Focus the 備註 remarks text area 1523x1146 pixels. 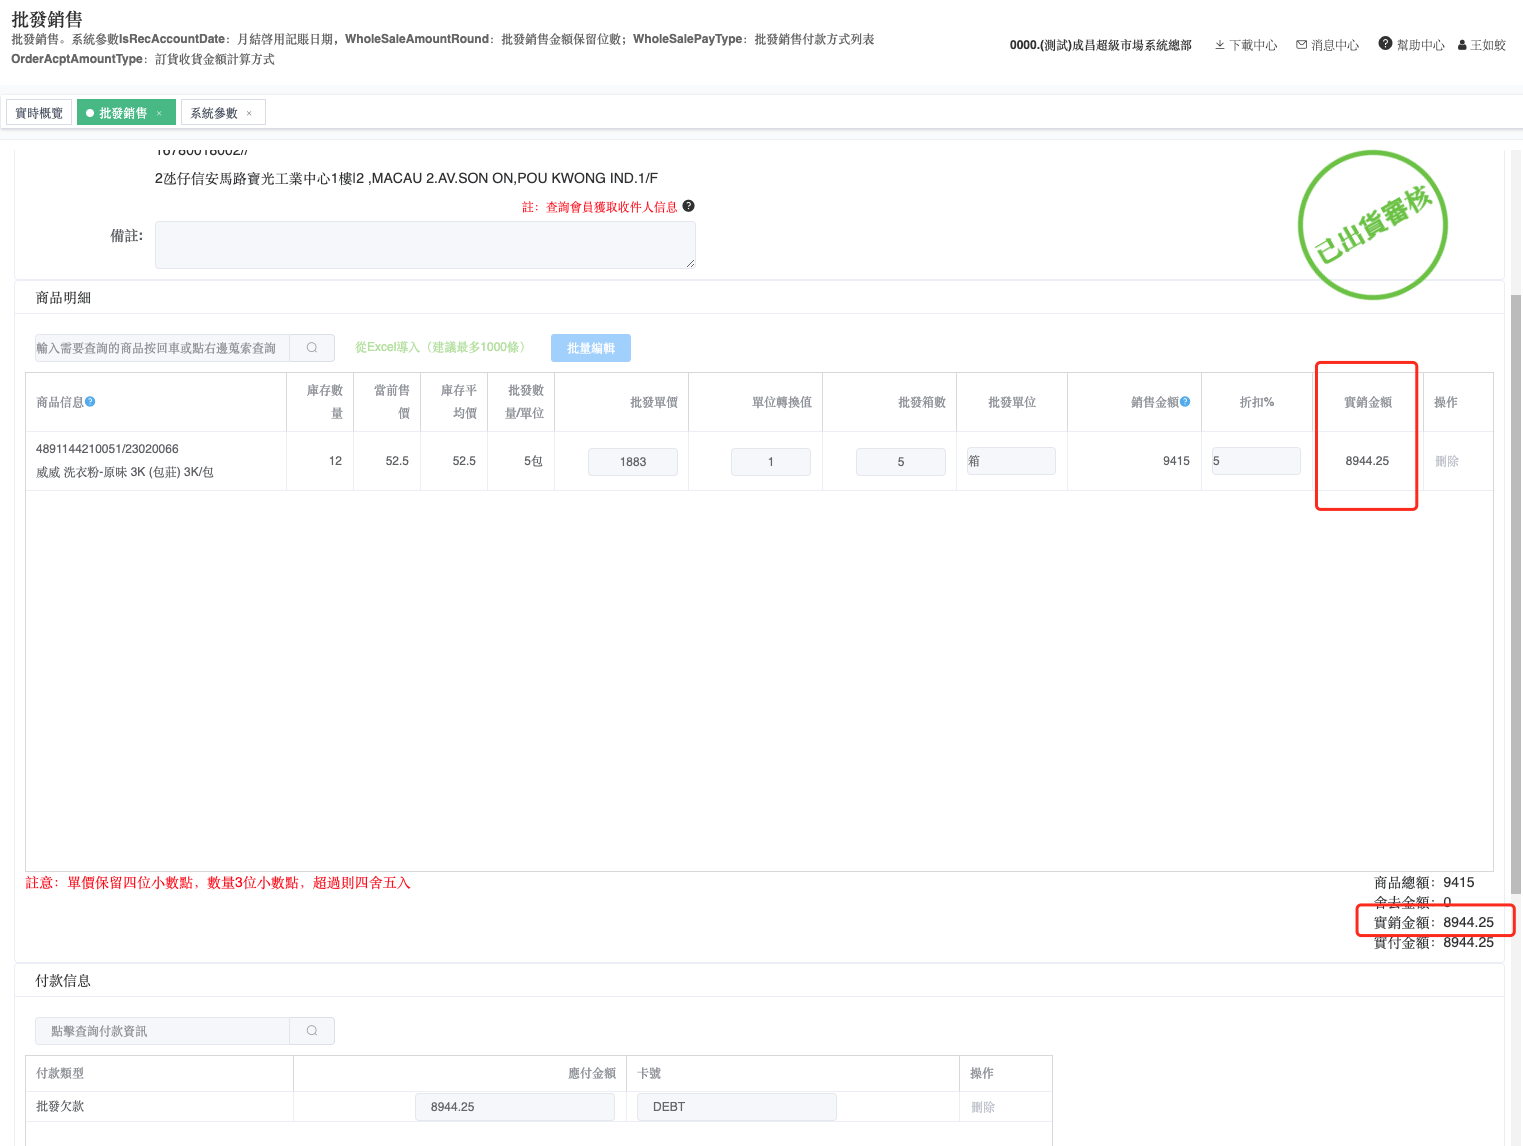point(425,245)
